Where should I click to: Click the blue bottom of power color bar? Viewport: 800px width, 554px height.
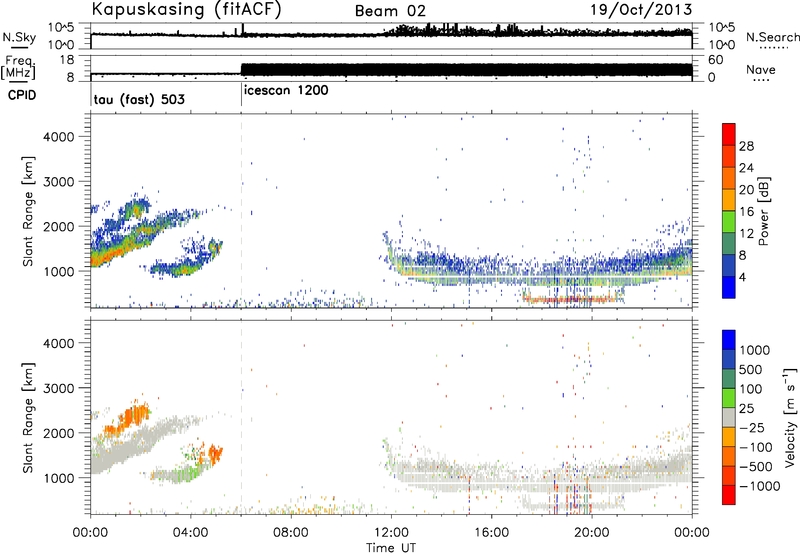pos(729,287)
